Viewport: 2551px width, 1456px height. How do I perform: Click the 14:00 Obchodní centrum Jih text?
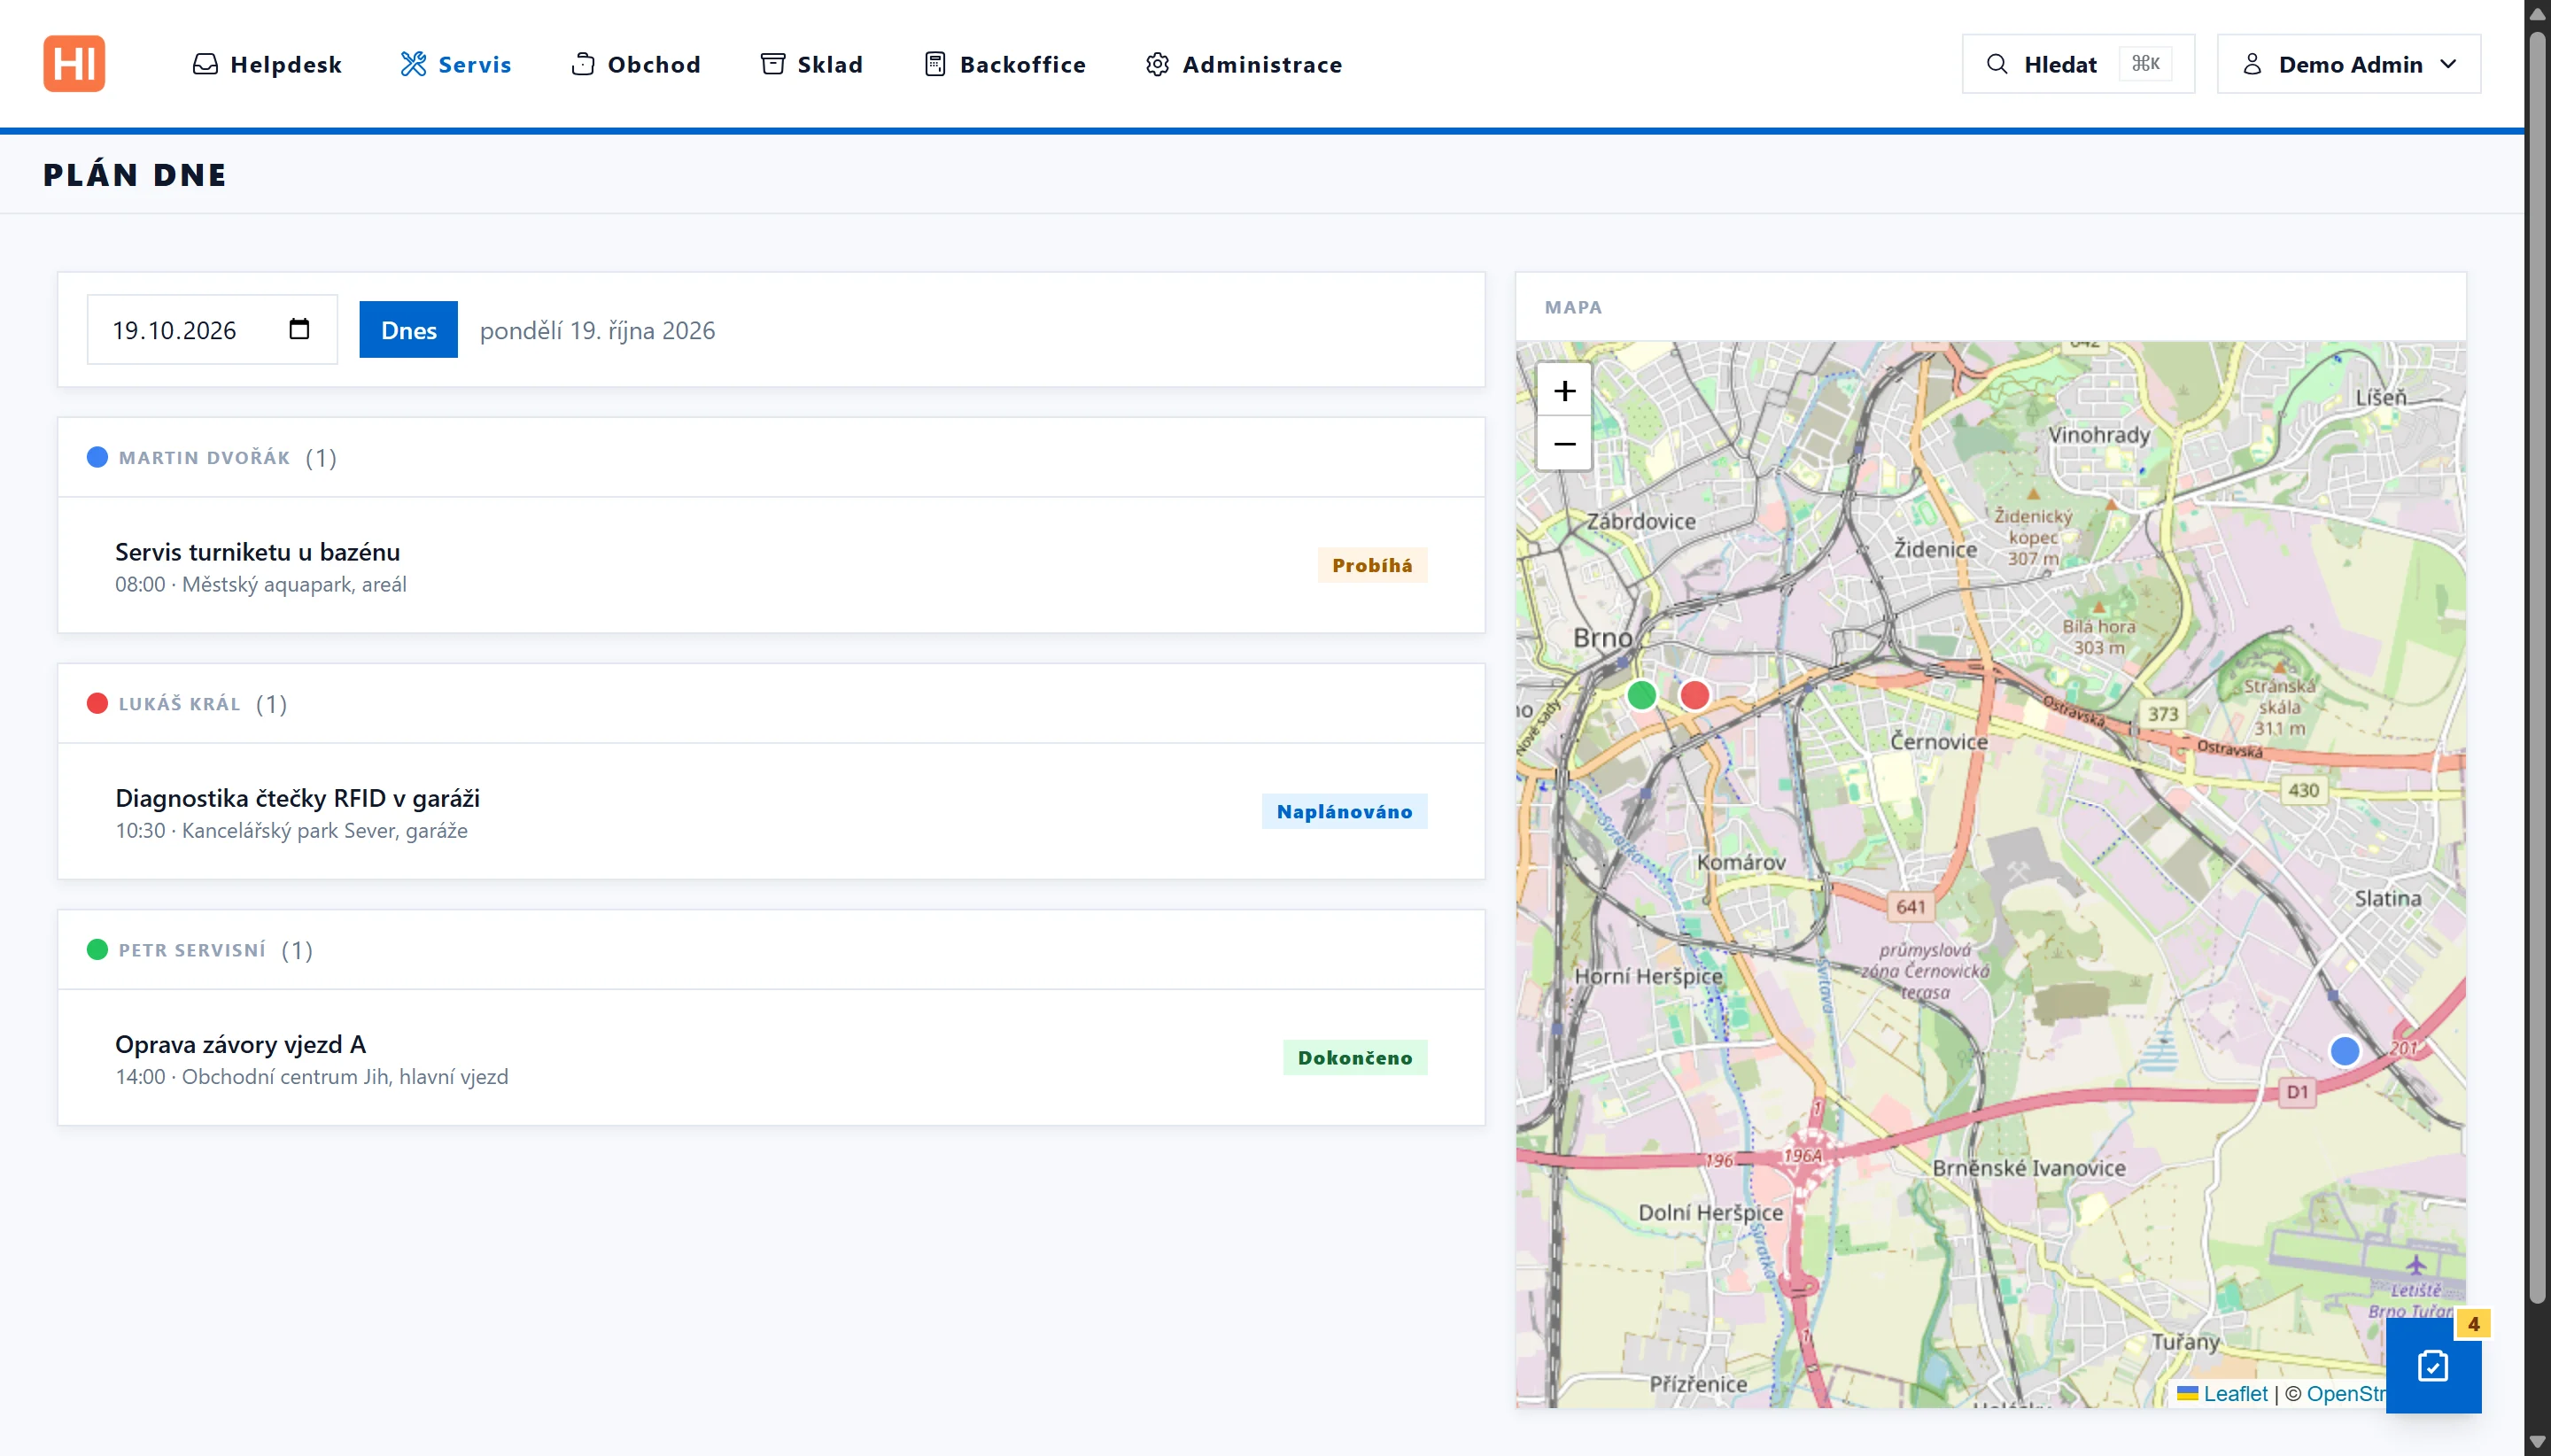tap(311, 1076)
